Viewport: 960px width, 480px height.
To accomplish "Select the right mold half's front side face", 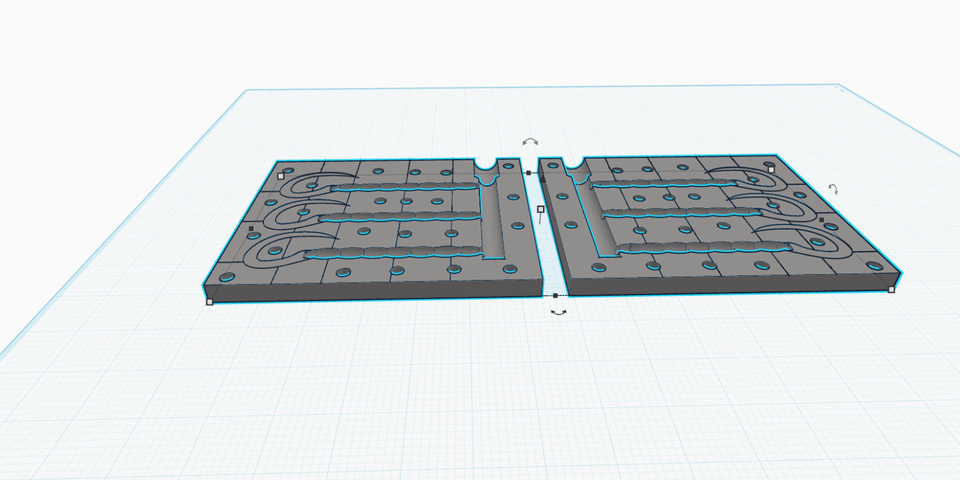I will pyautogui.click(x=730, y=286).
